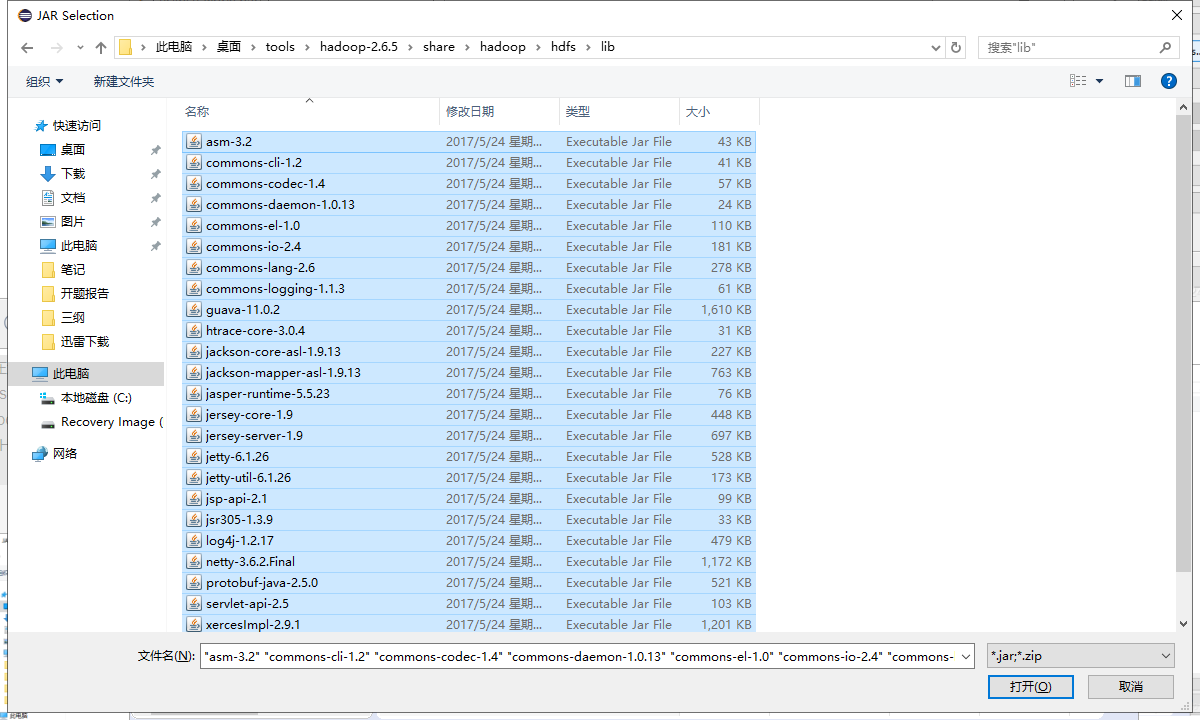
Task: Click jar icon of protobuf-java-2.5.0
Action: (x=194, y=583)
